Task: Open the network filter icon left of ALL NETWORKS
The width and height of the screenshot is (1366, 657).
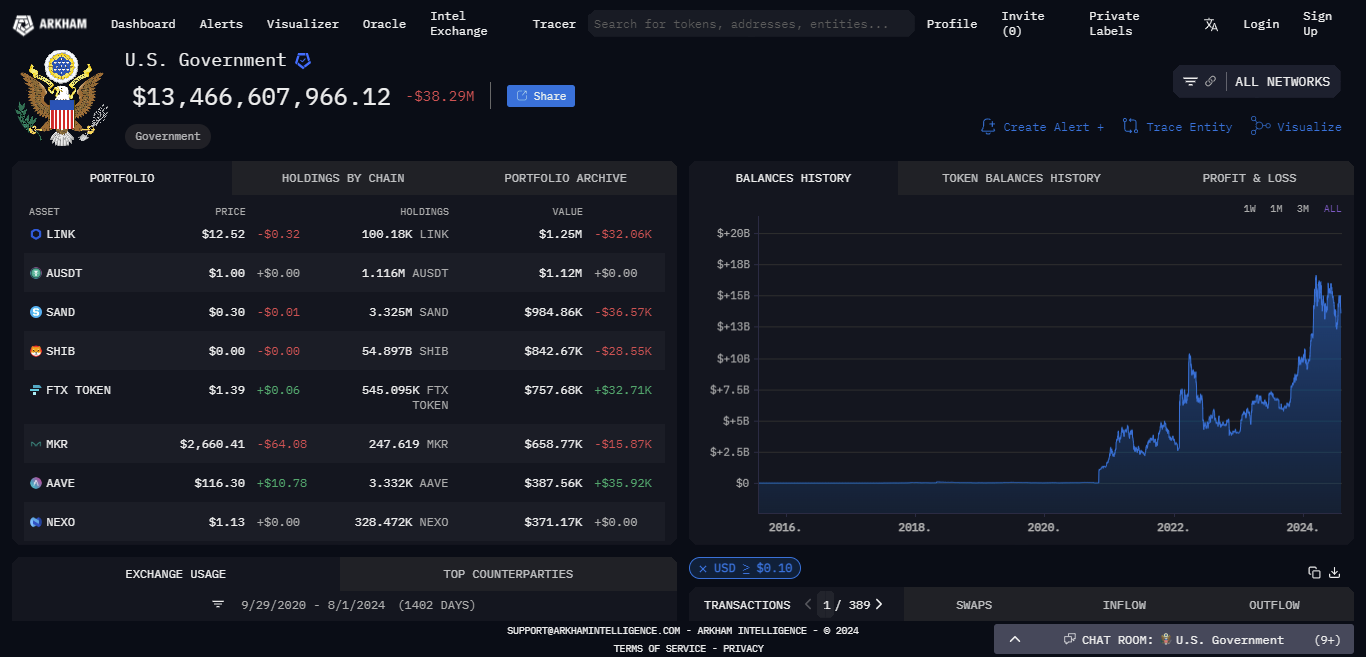Action: click(x=1190, y=82)
